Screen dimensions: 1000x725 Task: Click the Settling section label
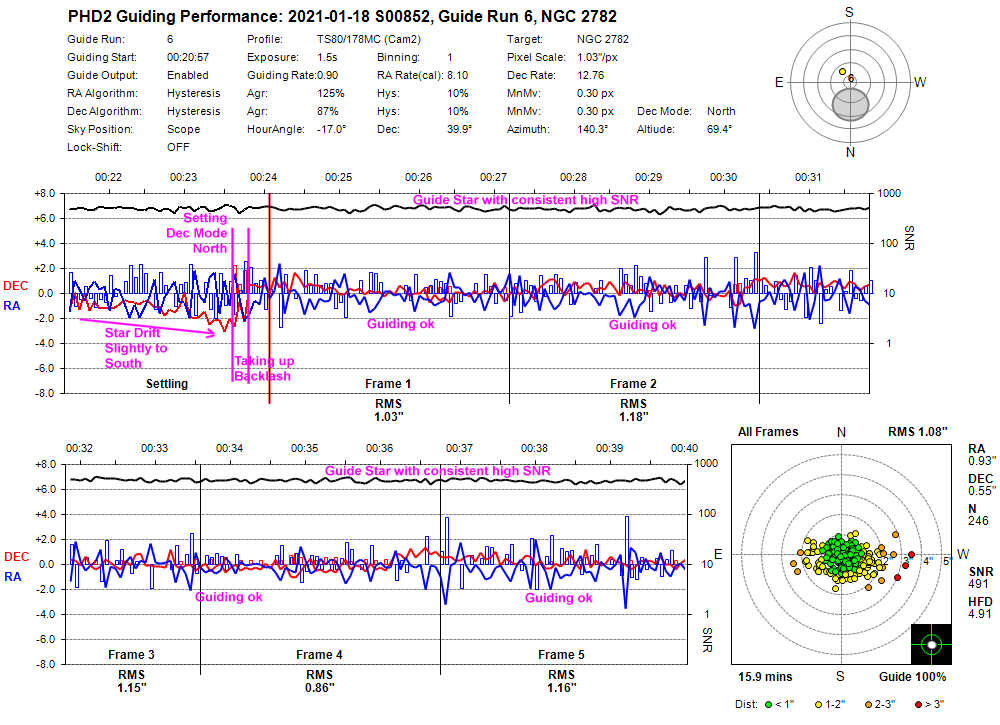pos(167,384)
